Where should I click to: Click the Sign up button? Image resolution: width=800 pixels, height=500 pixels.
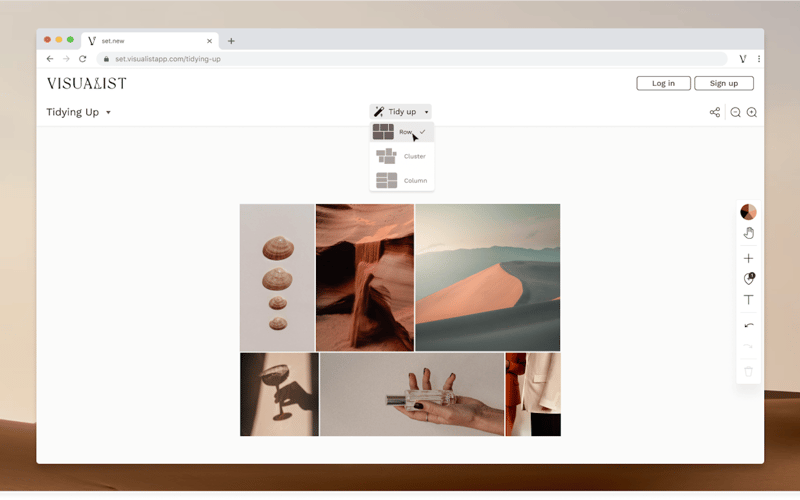(x=724, y=83)
